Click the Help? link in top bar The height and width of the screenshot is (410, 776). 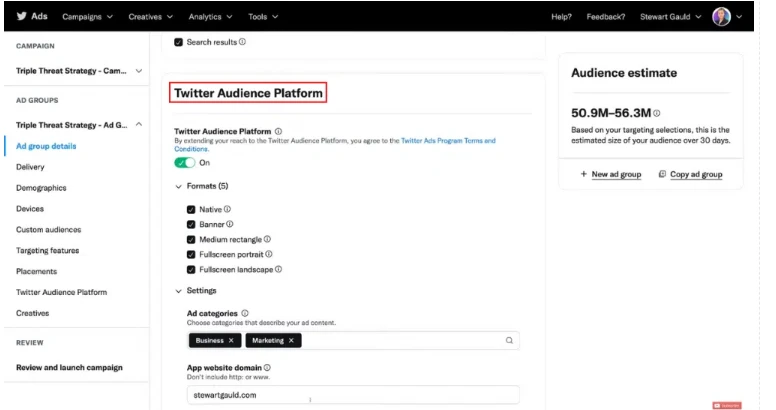coord(561,17)
